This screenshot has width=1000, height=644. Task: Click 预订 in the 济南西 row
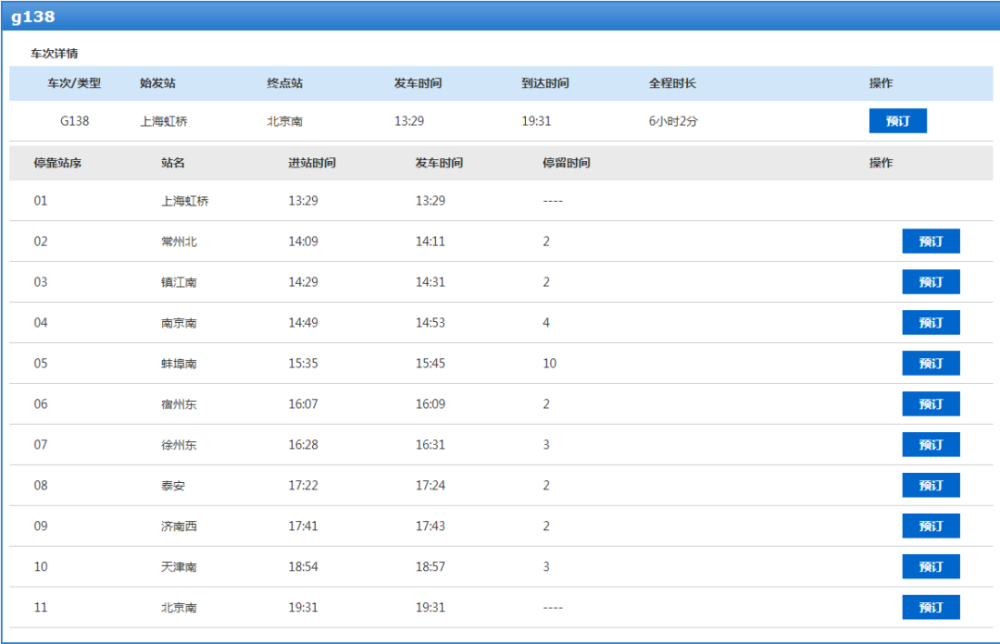(930, 526)
